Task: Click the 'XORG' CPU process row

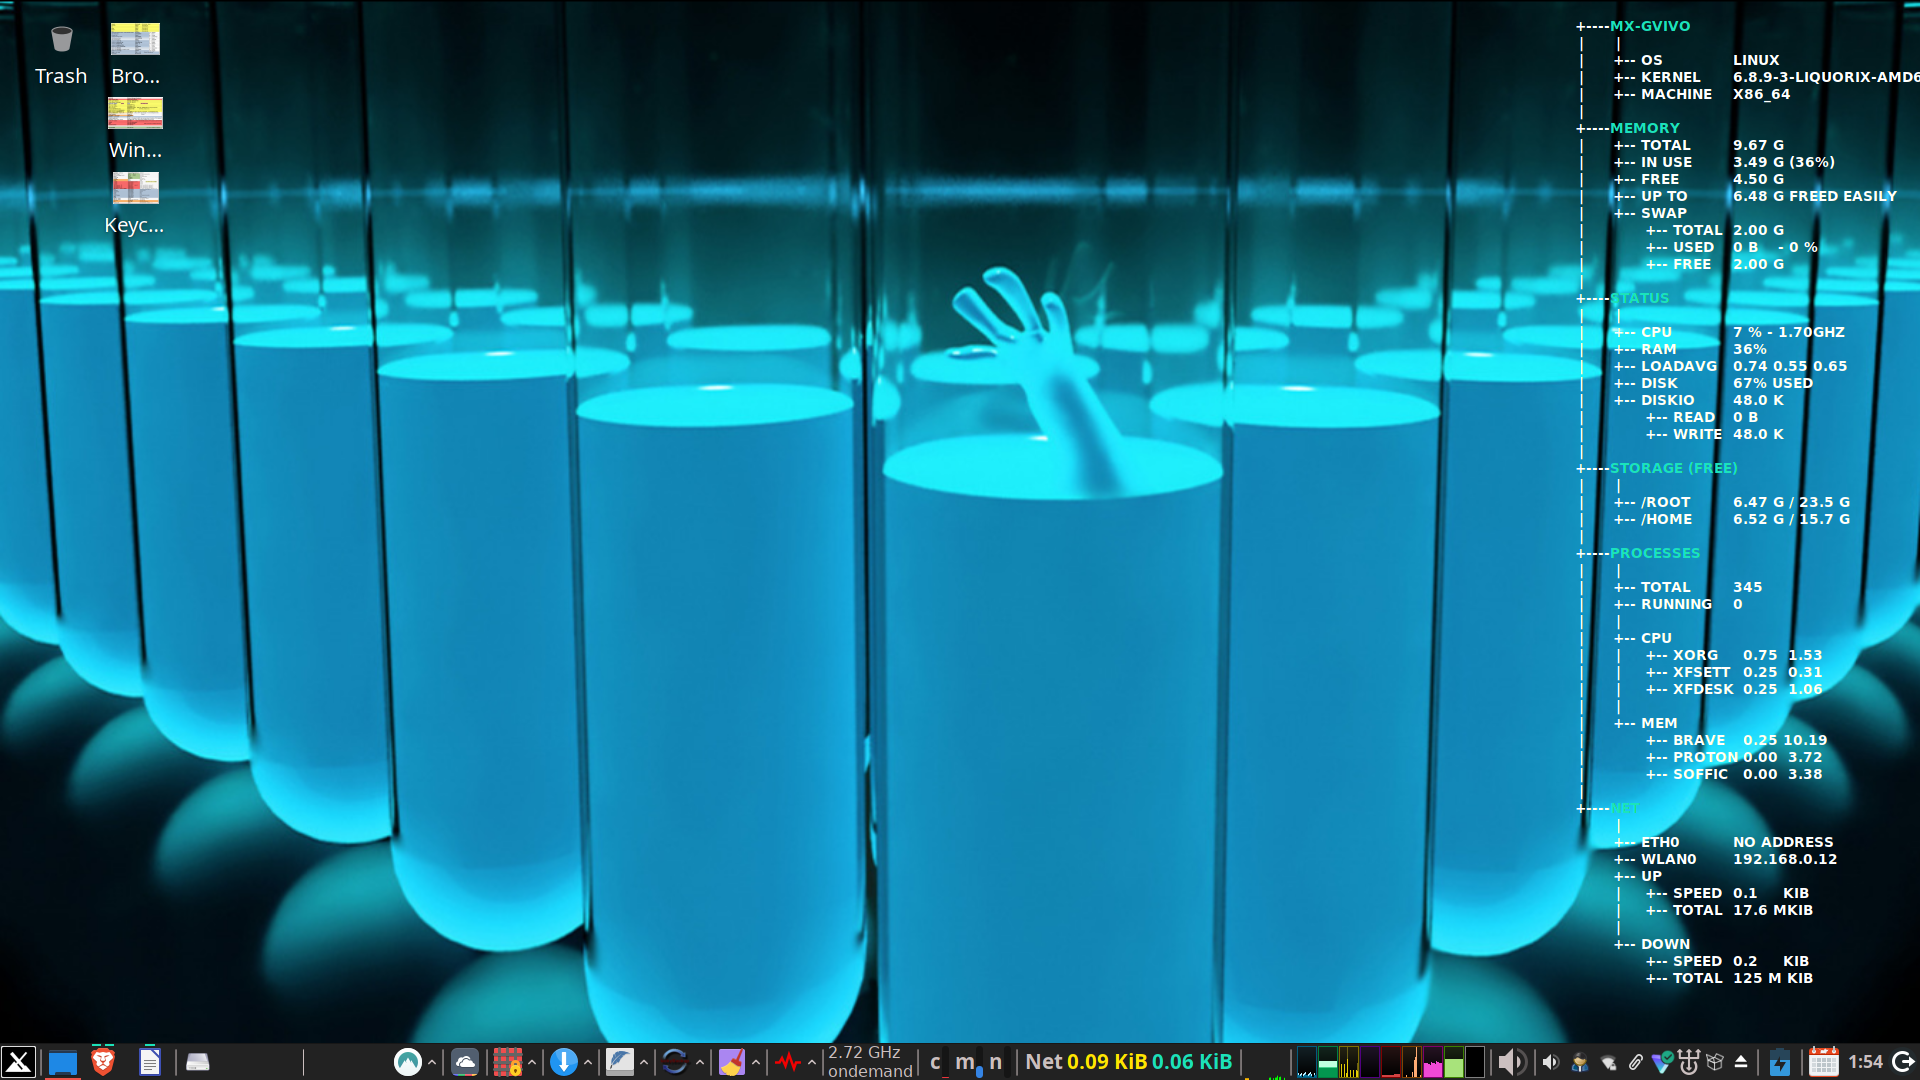Action: coord(1735,655)
